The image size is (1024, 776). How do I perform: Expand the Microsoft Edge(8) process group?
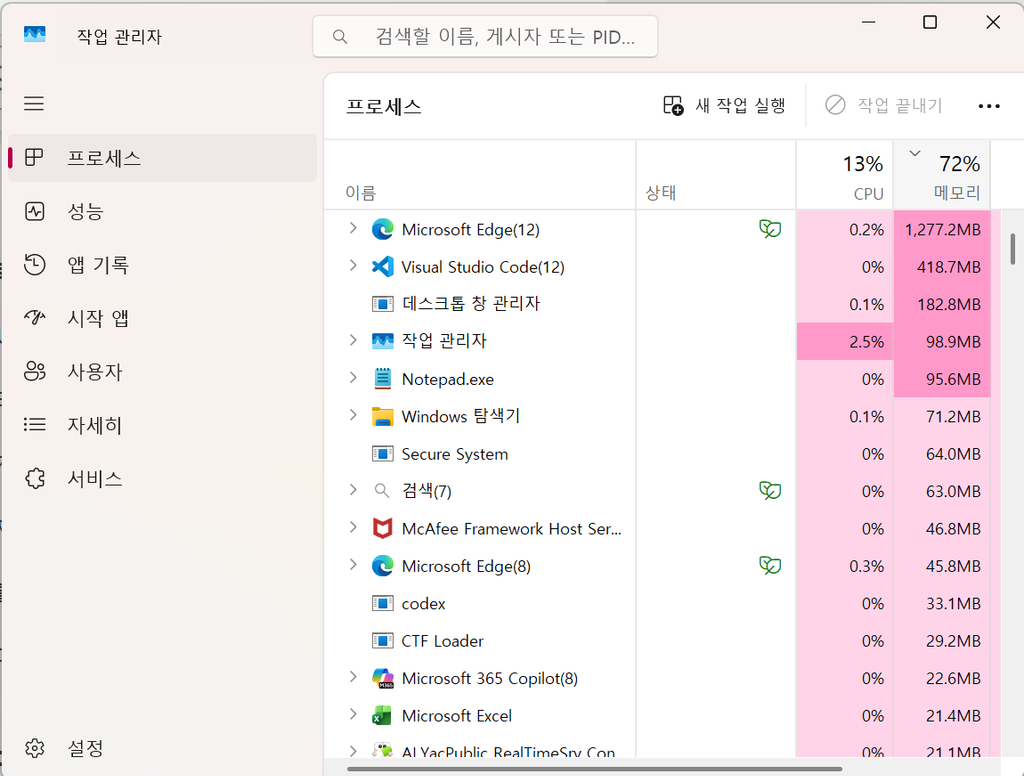pyautogui.click(x=353, y=564)
